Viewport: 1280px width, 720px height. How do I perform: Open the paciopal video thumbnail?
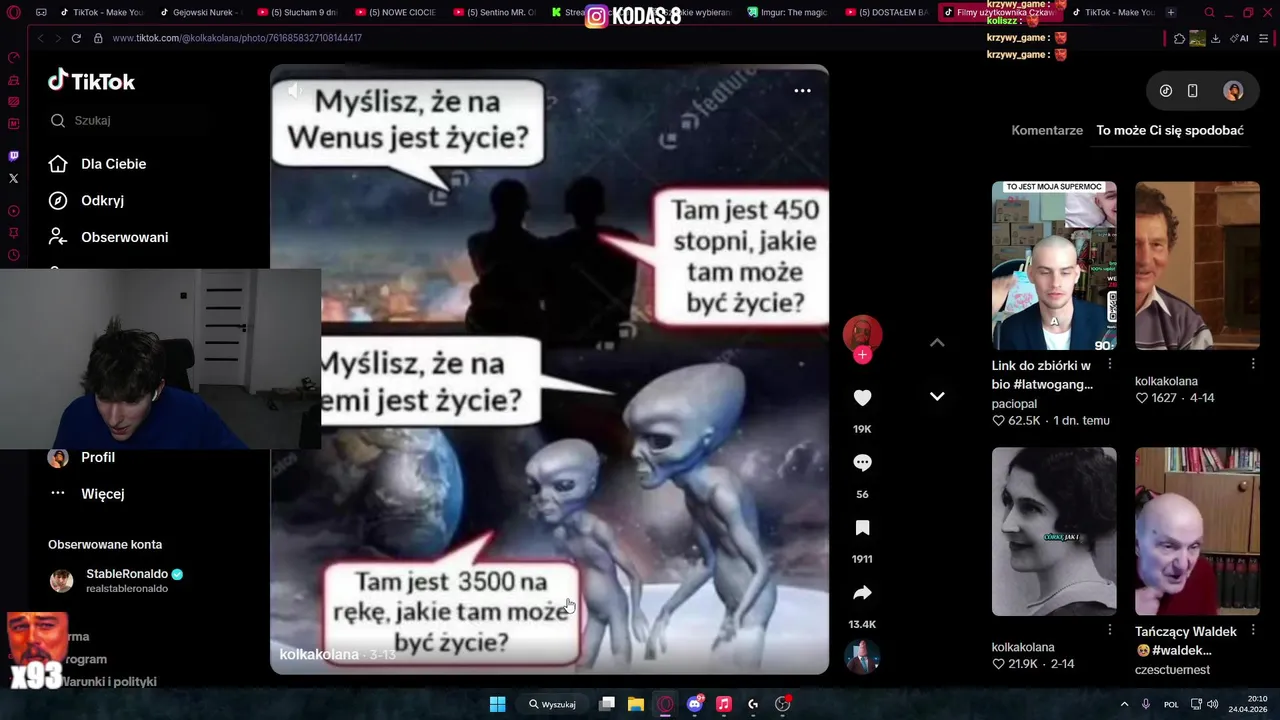pos(1054,266)
